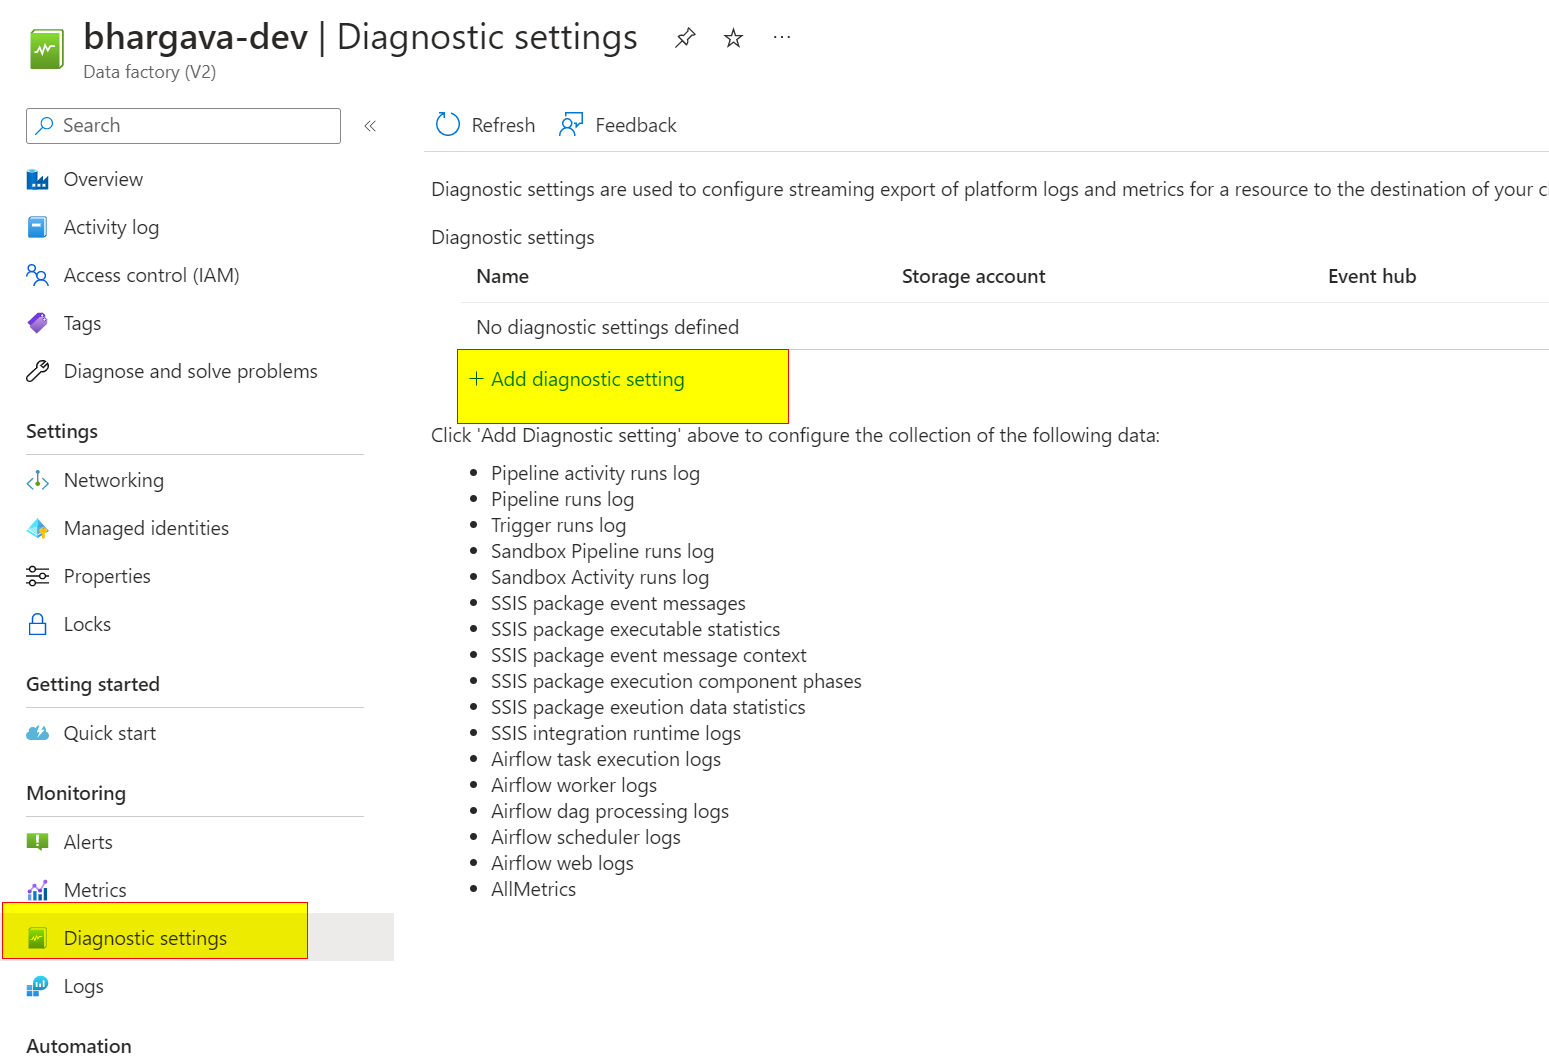Open Access control (IAM) people icon
This screenshot has height=1060, width=1549.
38,276
